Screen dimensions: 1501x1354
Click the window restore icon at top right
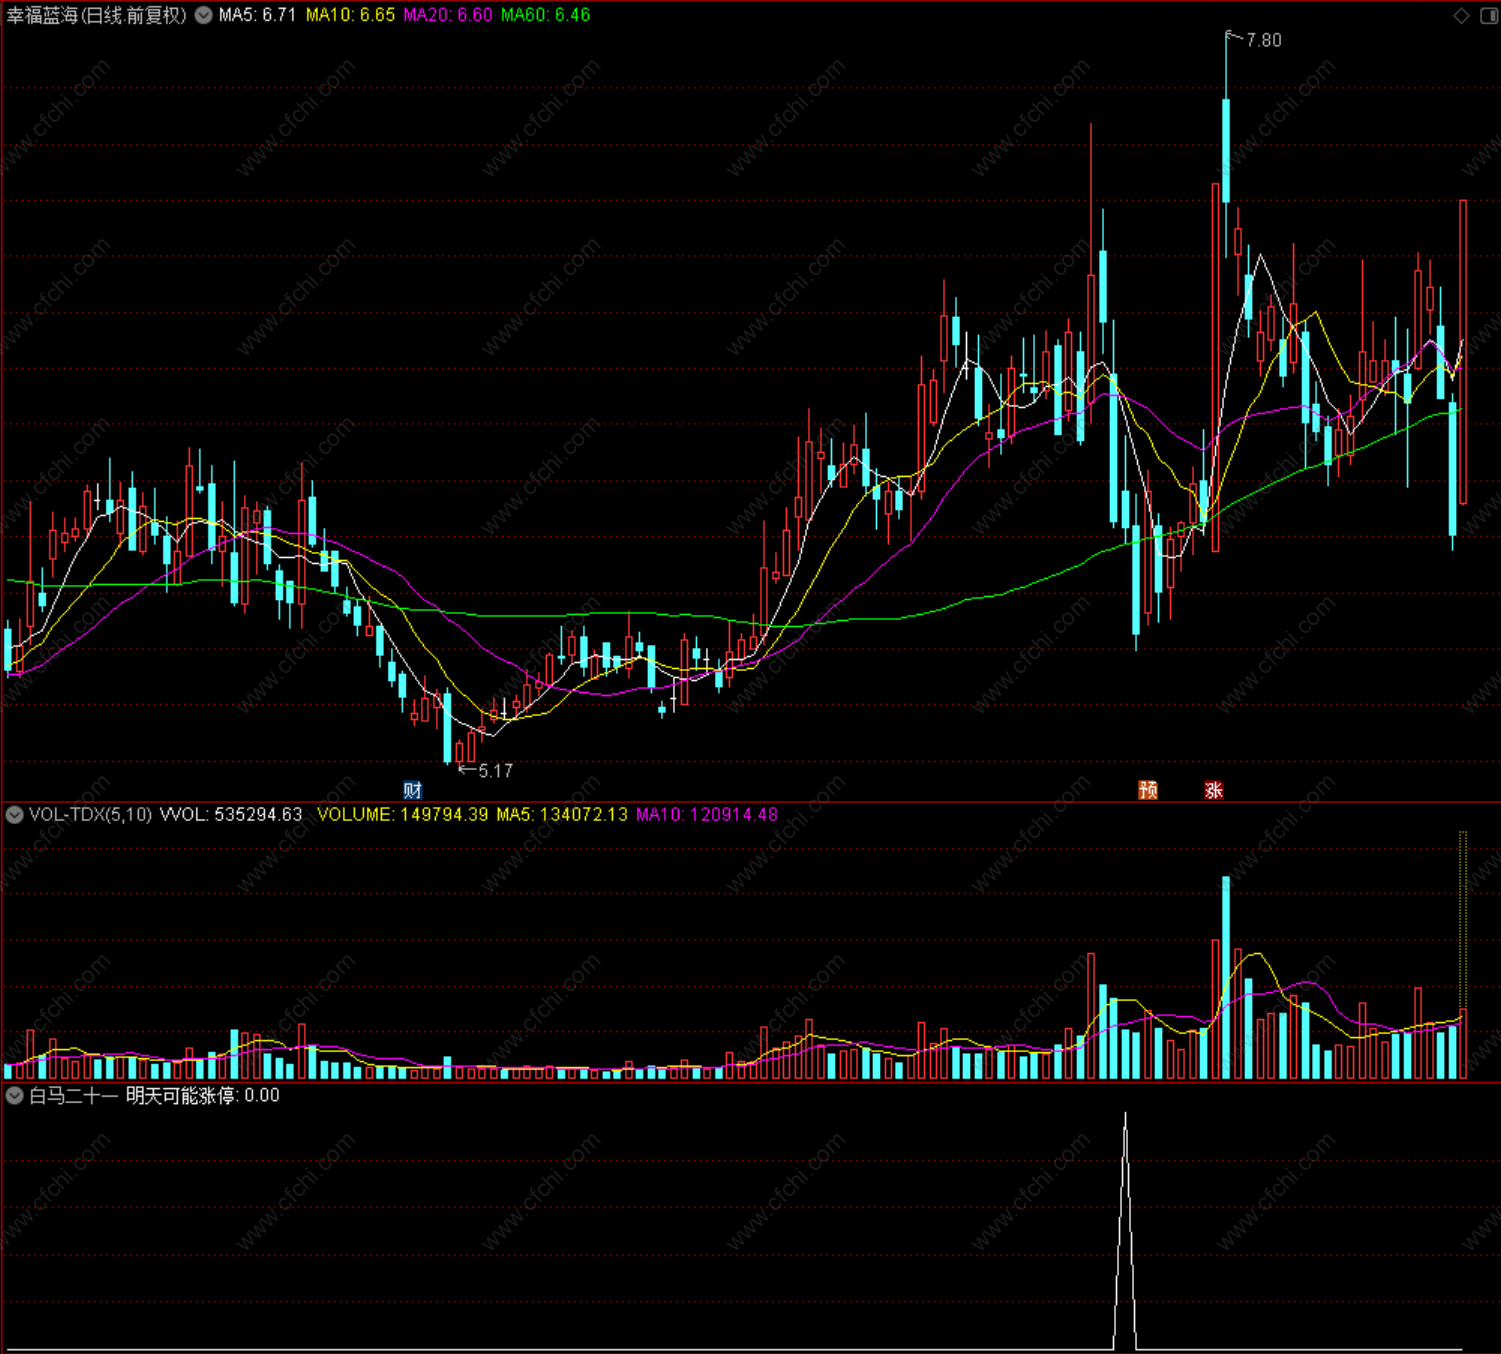(x=1487, y=15)
